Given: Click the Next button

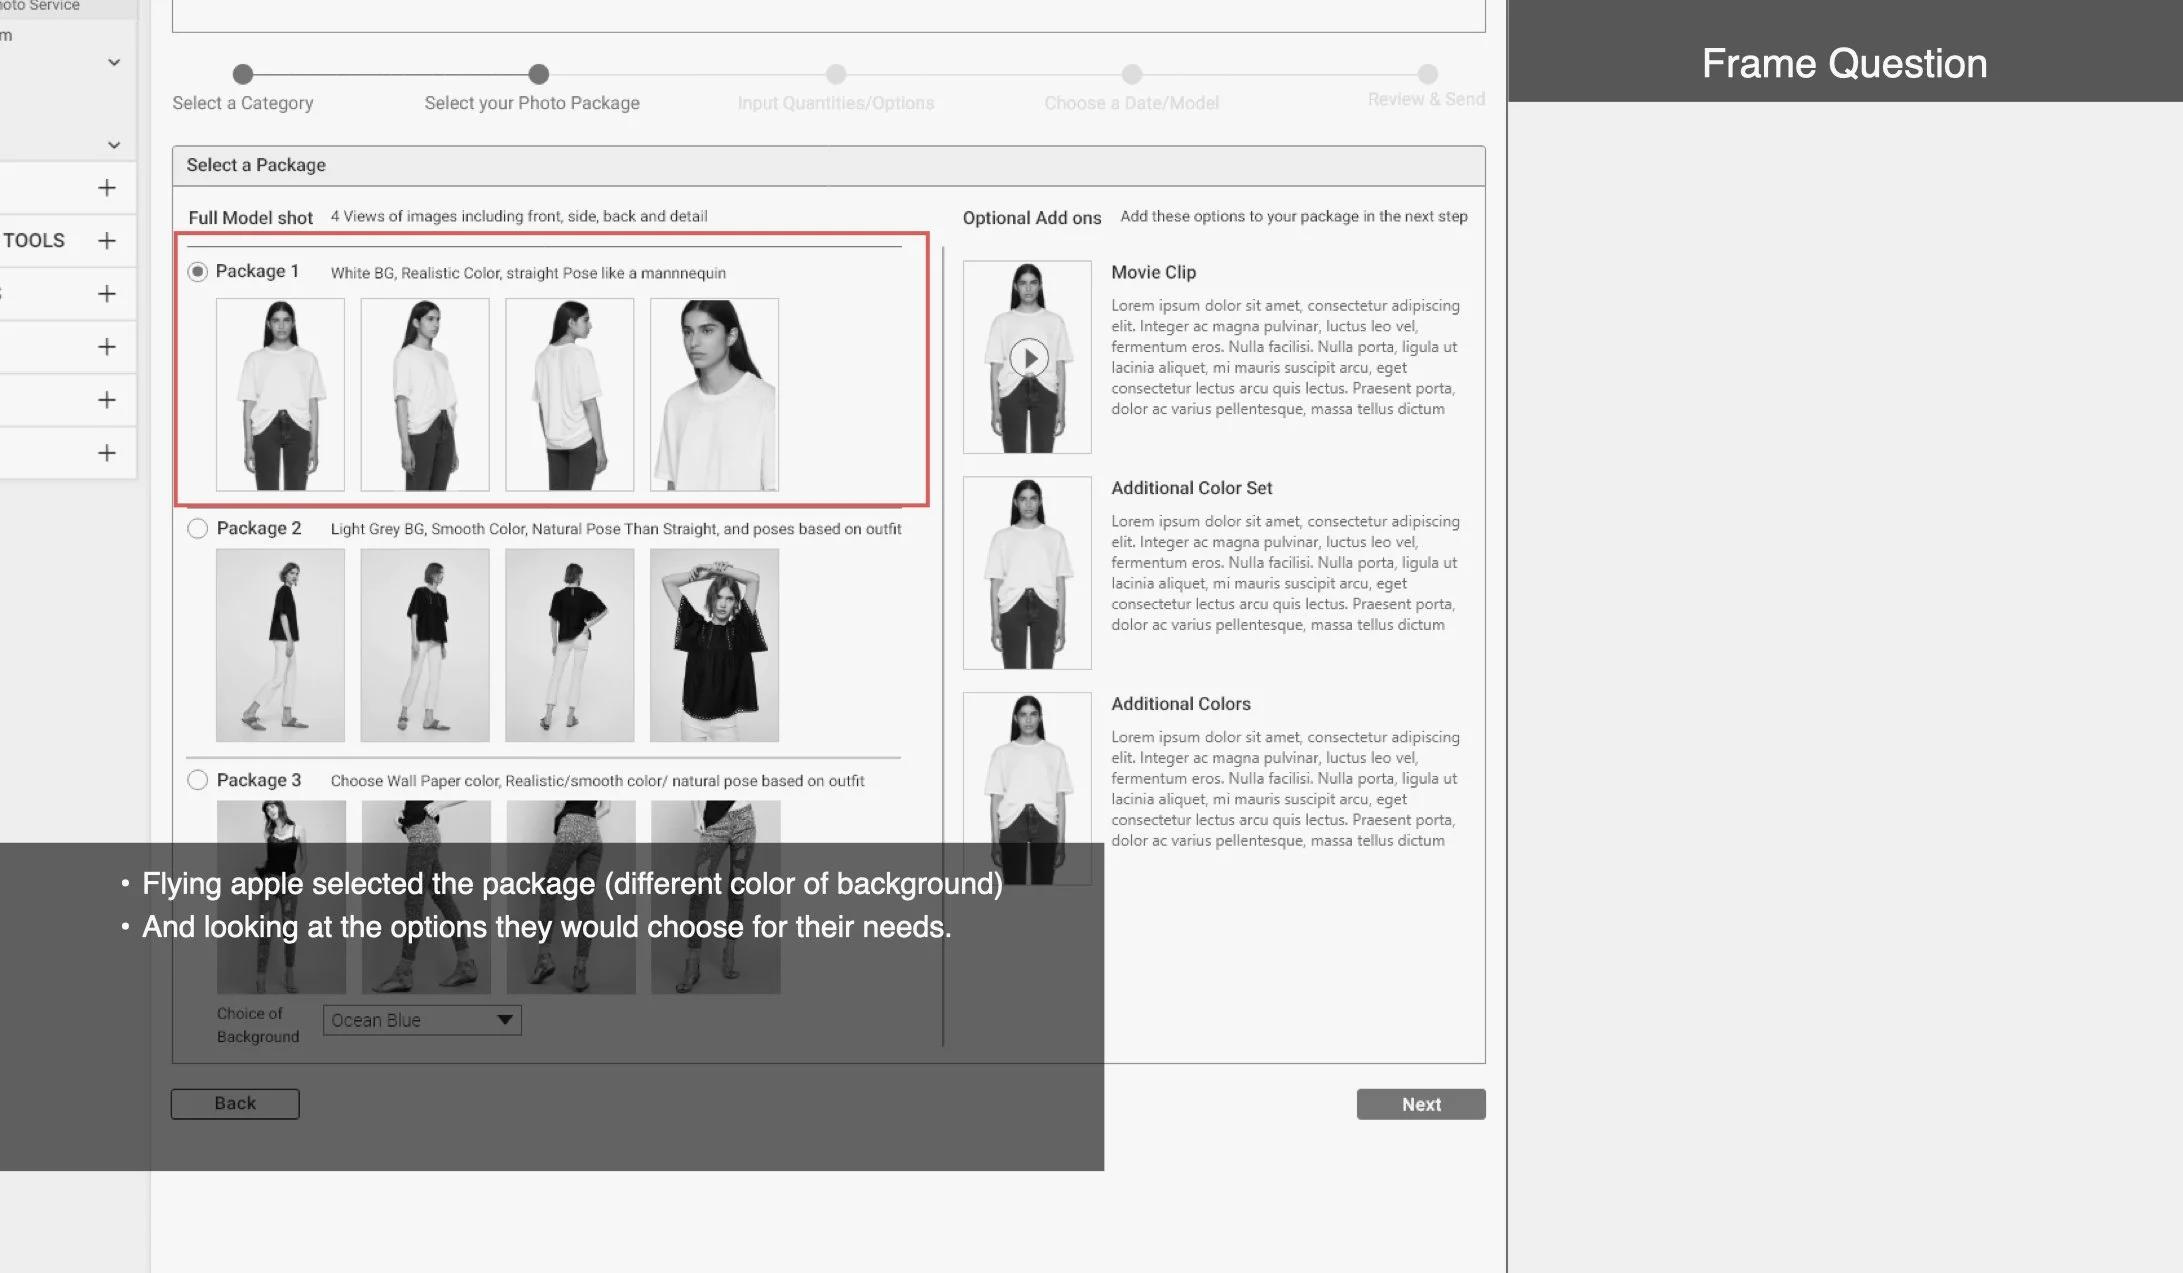Looking at the screenshot, I should (1420, 1104).
